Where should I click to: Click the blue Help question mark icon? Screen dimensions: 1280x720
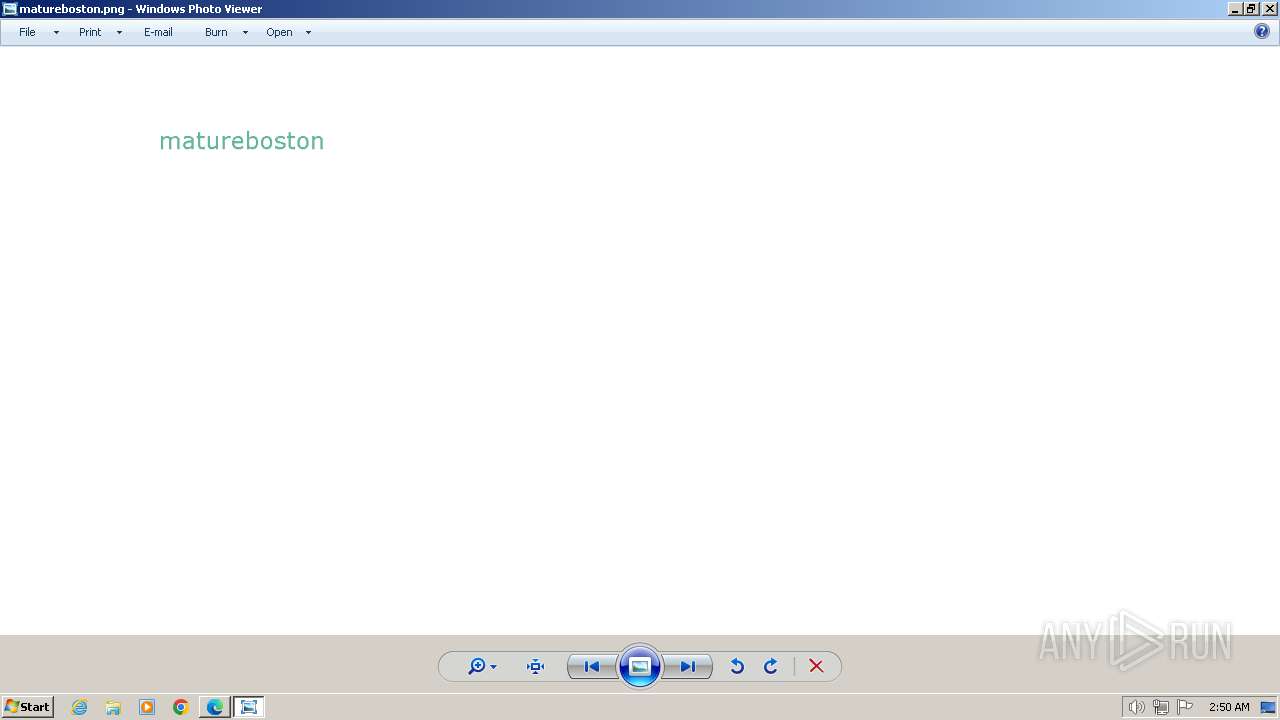point(1262,31)
